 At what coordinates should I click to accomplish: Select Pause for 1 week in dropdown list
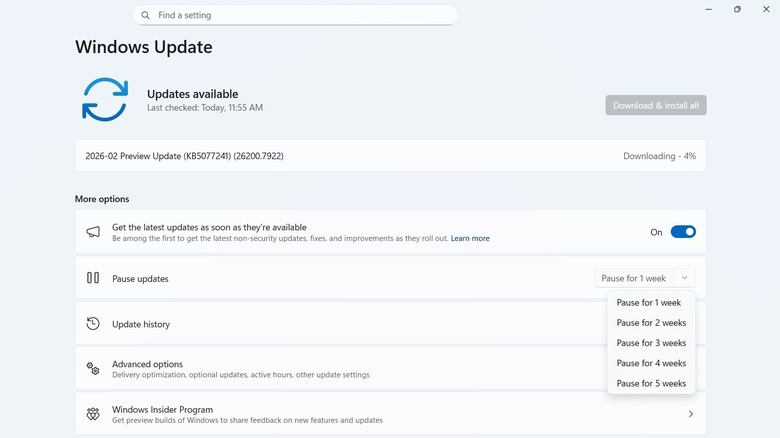click(649, 303)
